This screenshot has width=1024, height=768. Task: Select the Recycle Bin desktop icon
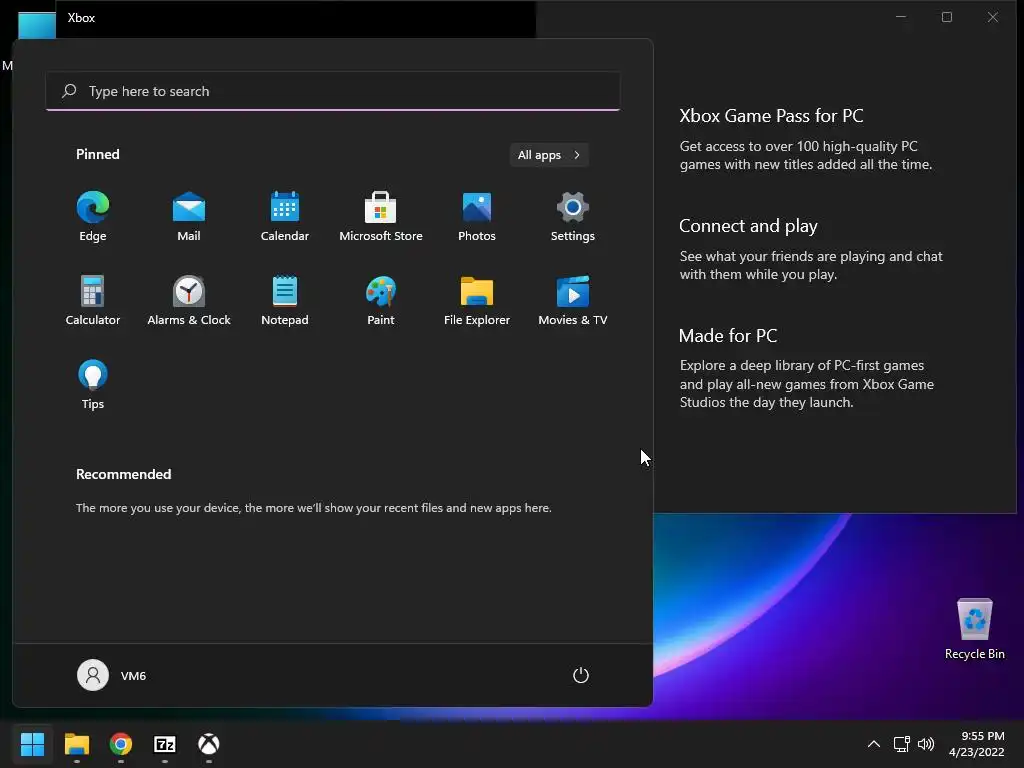pyautogui.click(x=974, y=629)
